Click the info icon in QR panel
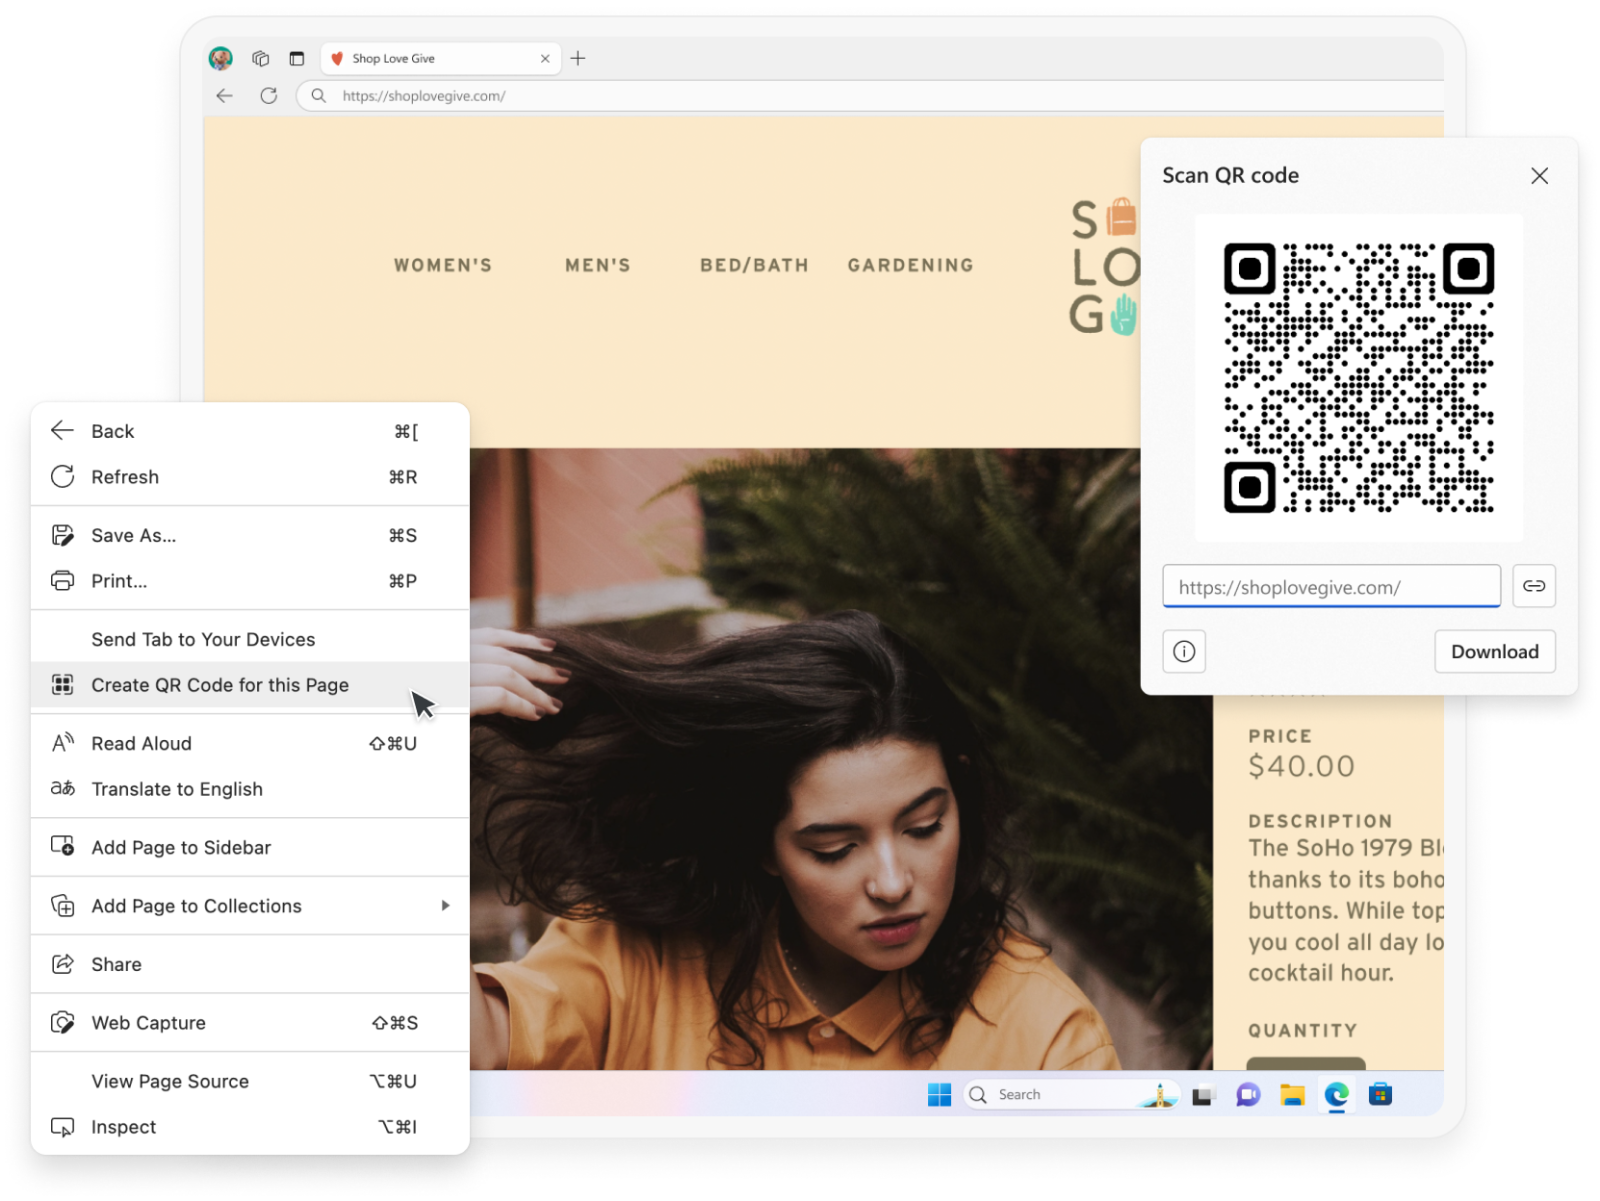This screenshot has width=1600, height=1201. (x=1184, y=652)
